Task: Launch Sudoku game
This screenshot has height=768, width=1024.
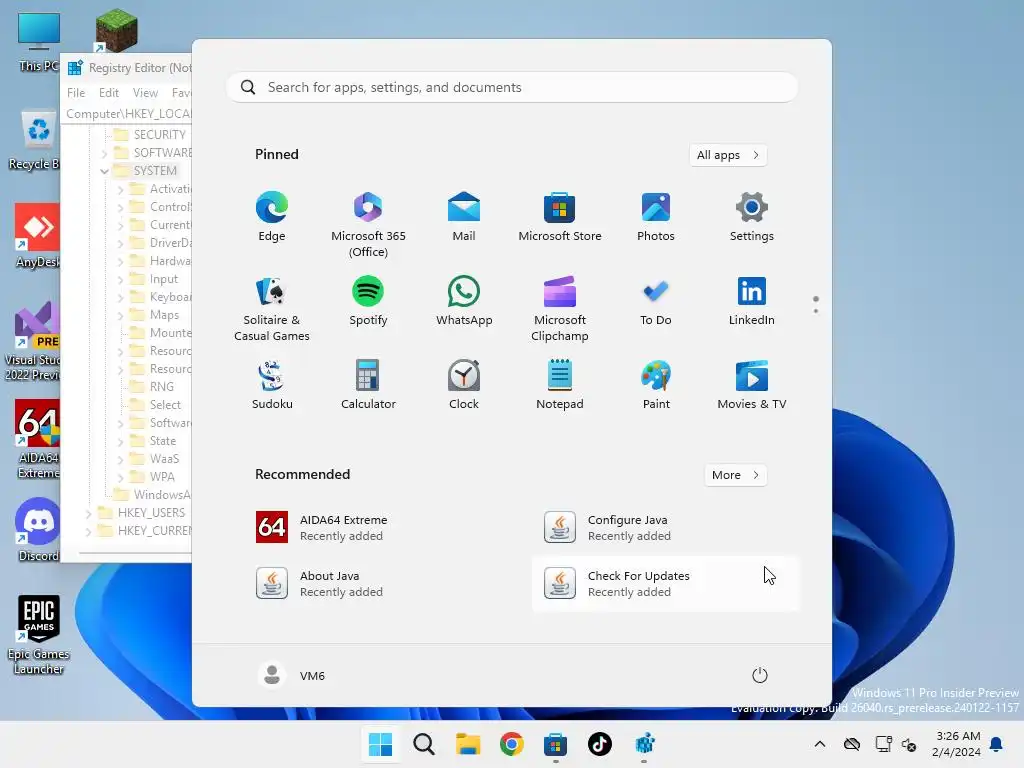Action: coord(272,385)
